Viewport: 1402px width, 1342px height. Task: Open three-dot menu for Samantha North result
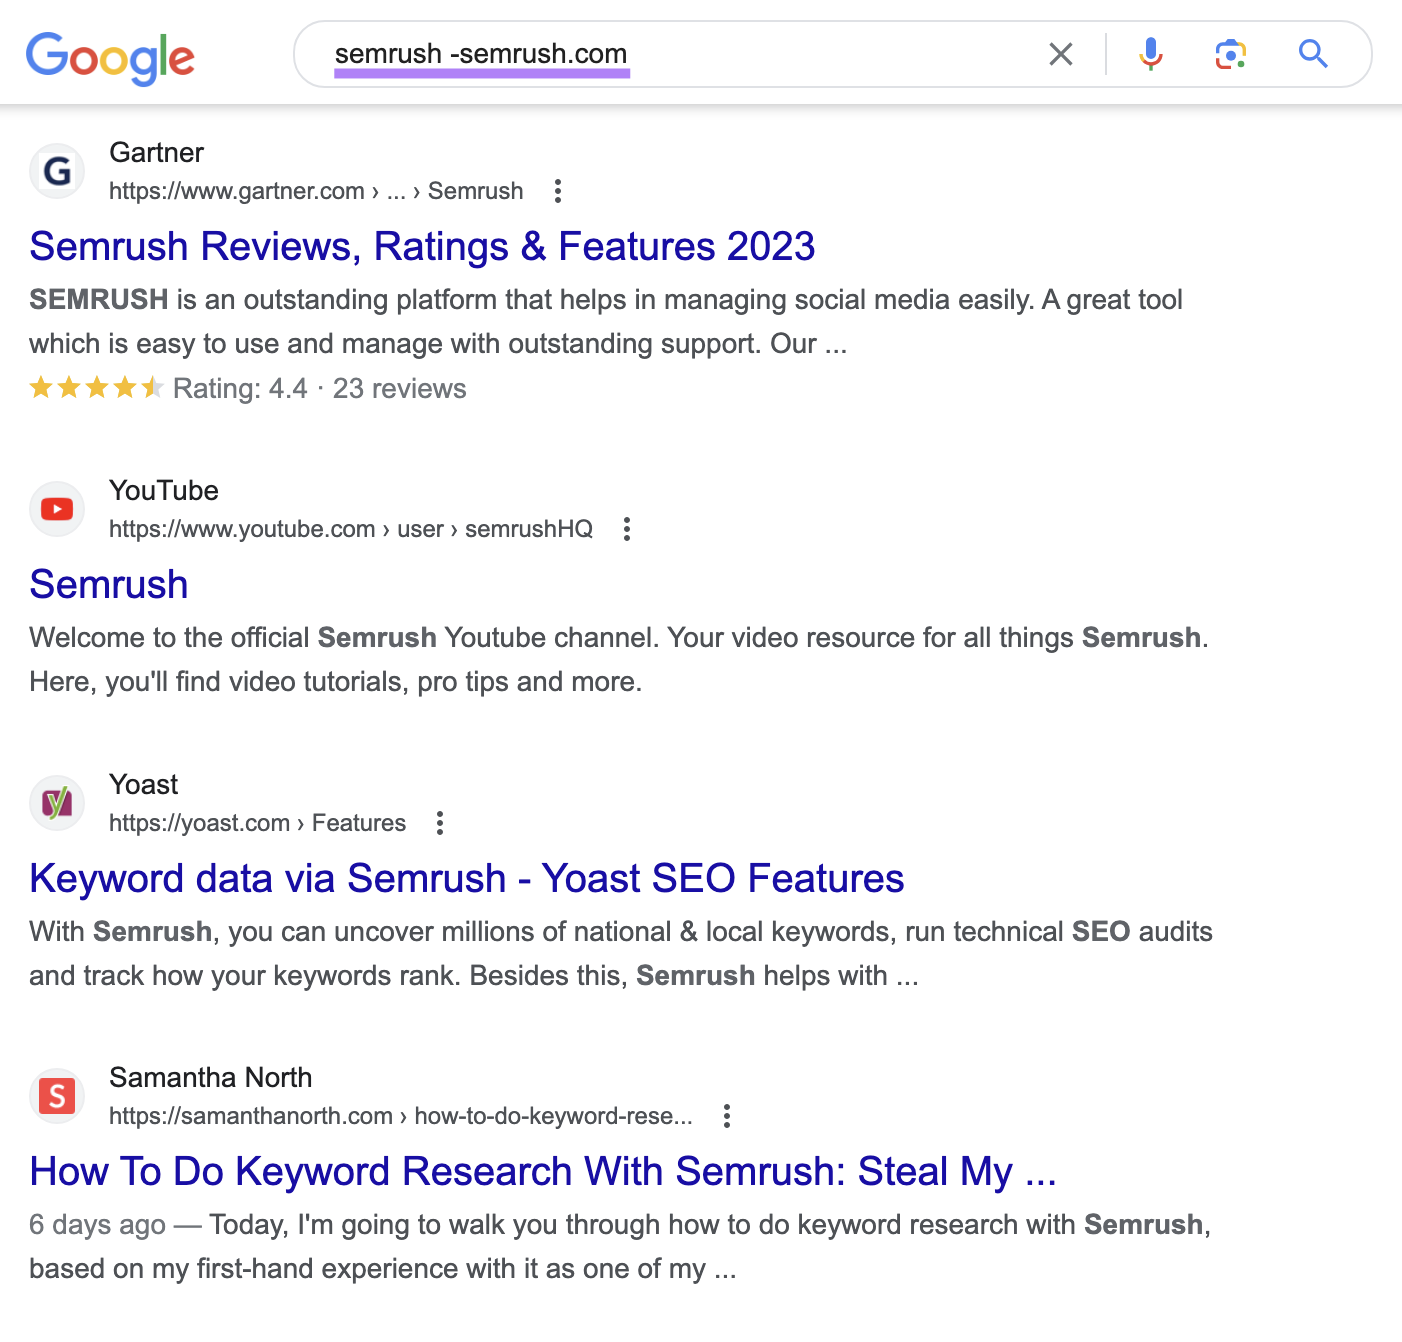click(727, 1116)
